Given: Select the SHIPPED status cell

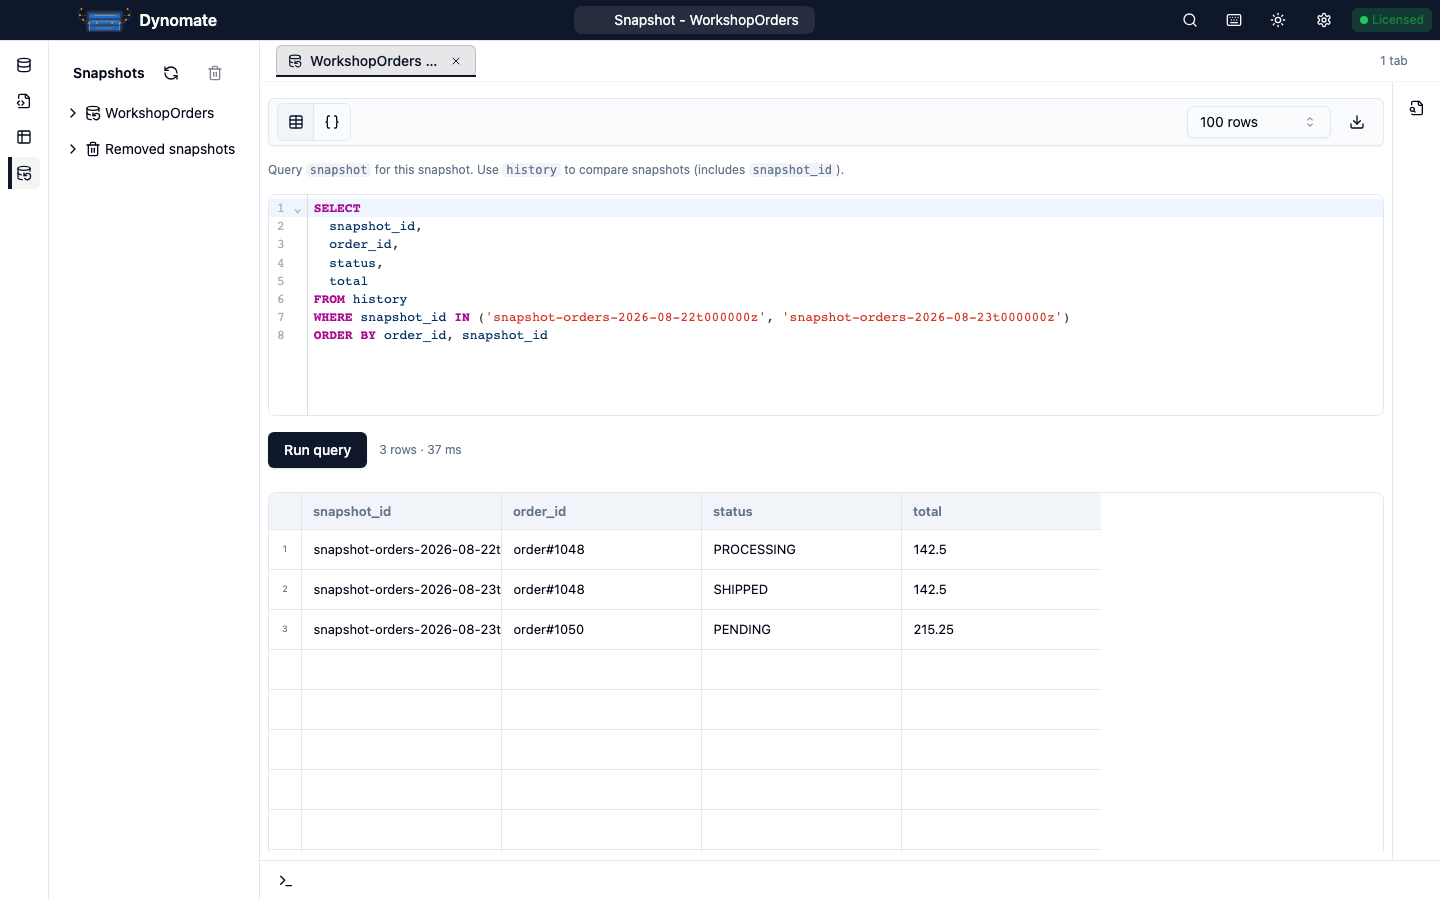Looking at the screenshot, I should click(x=801, y=589).
